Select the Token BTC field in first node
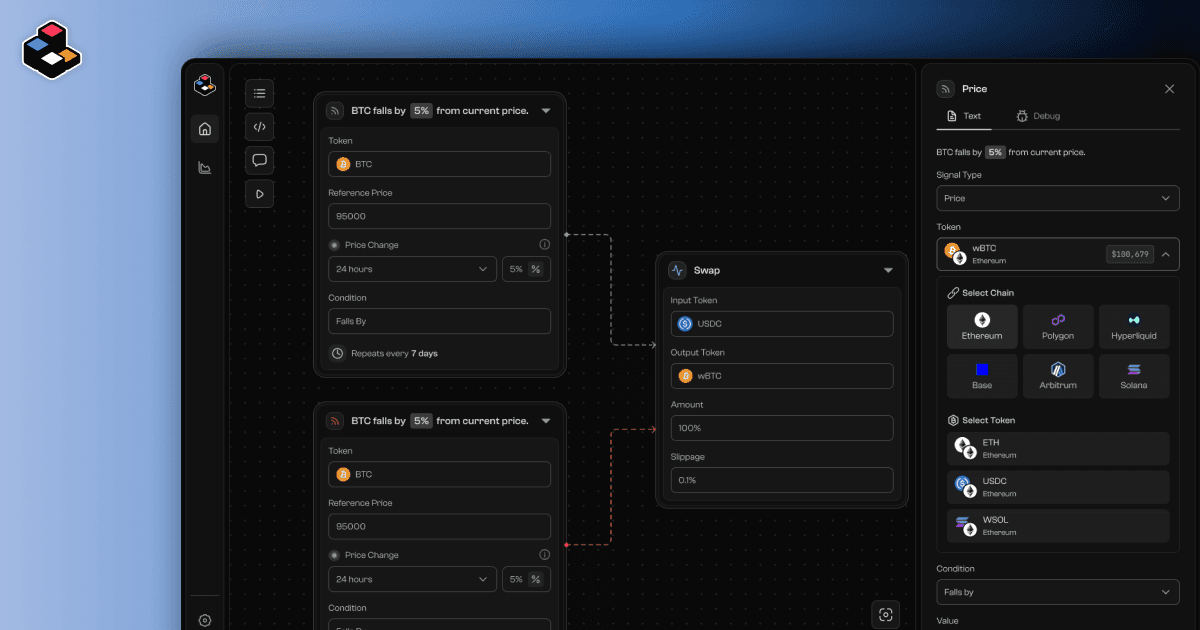 439,164
